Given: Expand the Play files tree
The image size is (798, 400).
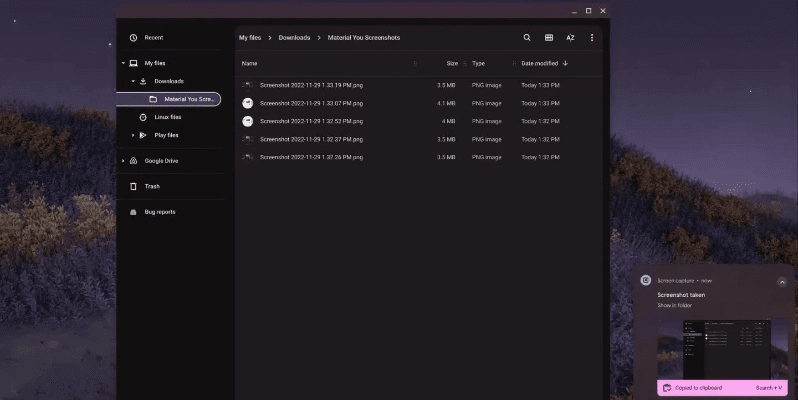Looking at the screenshot, I should (132, 135).
